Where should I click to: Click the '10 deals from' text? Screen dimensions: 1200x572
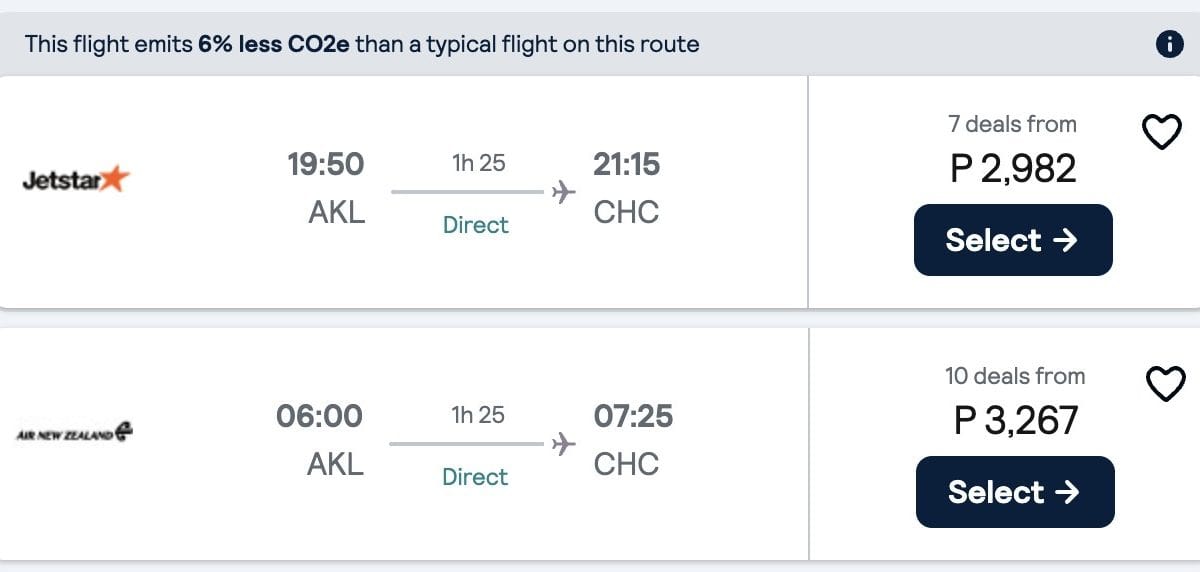pos(1014,376)
